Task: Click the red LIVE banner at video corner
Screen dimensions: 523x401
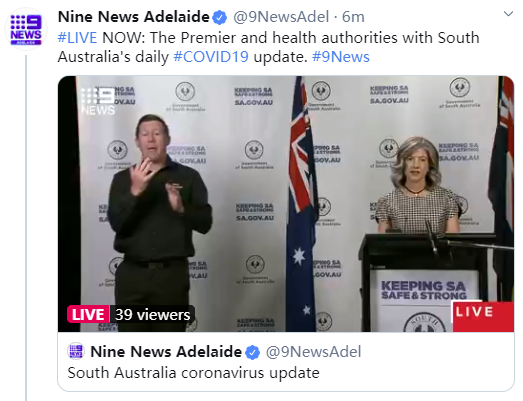Action: point(482,316)
